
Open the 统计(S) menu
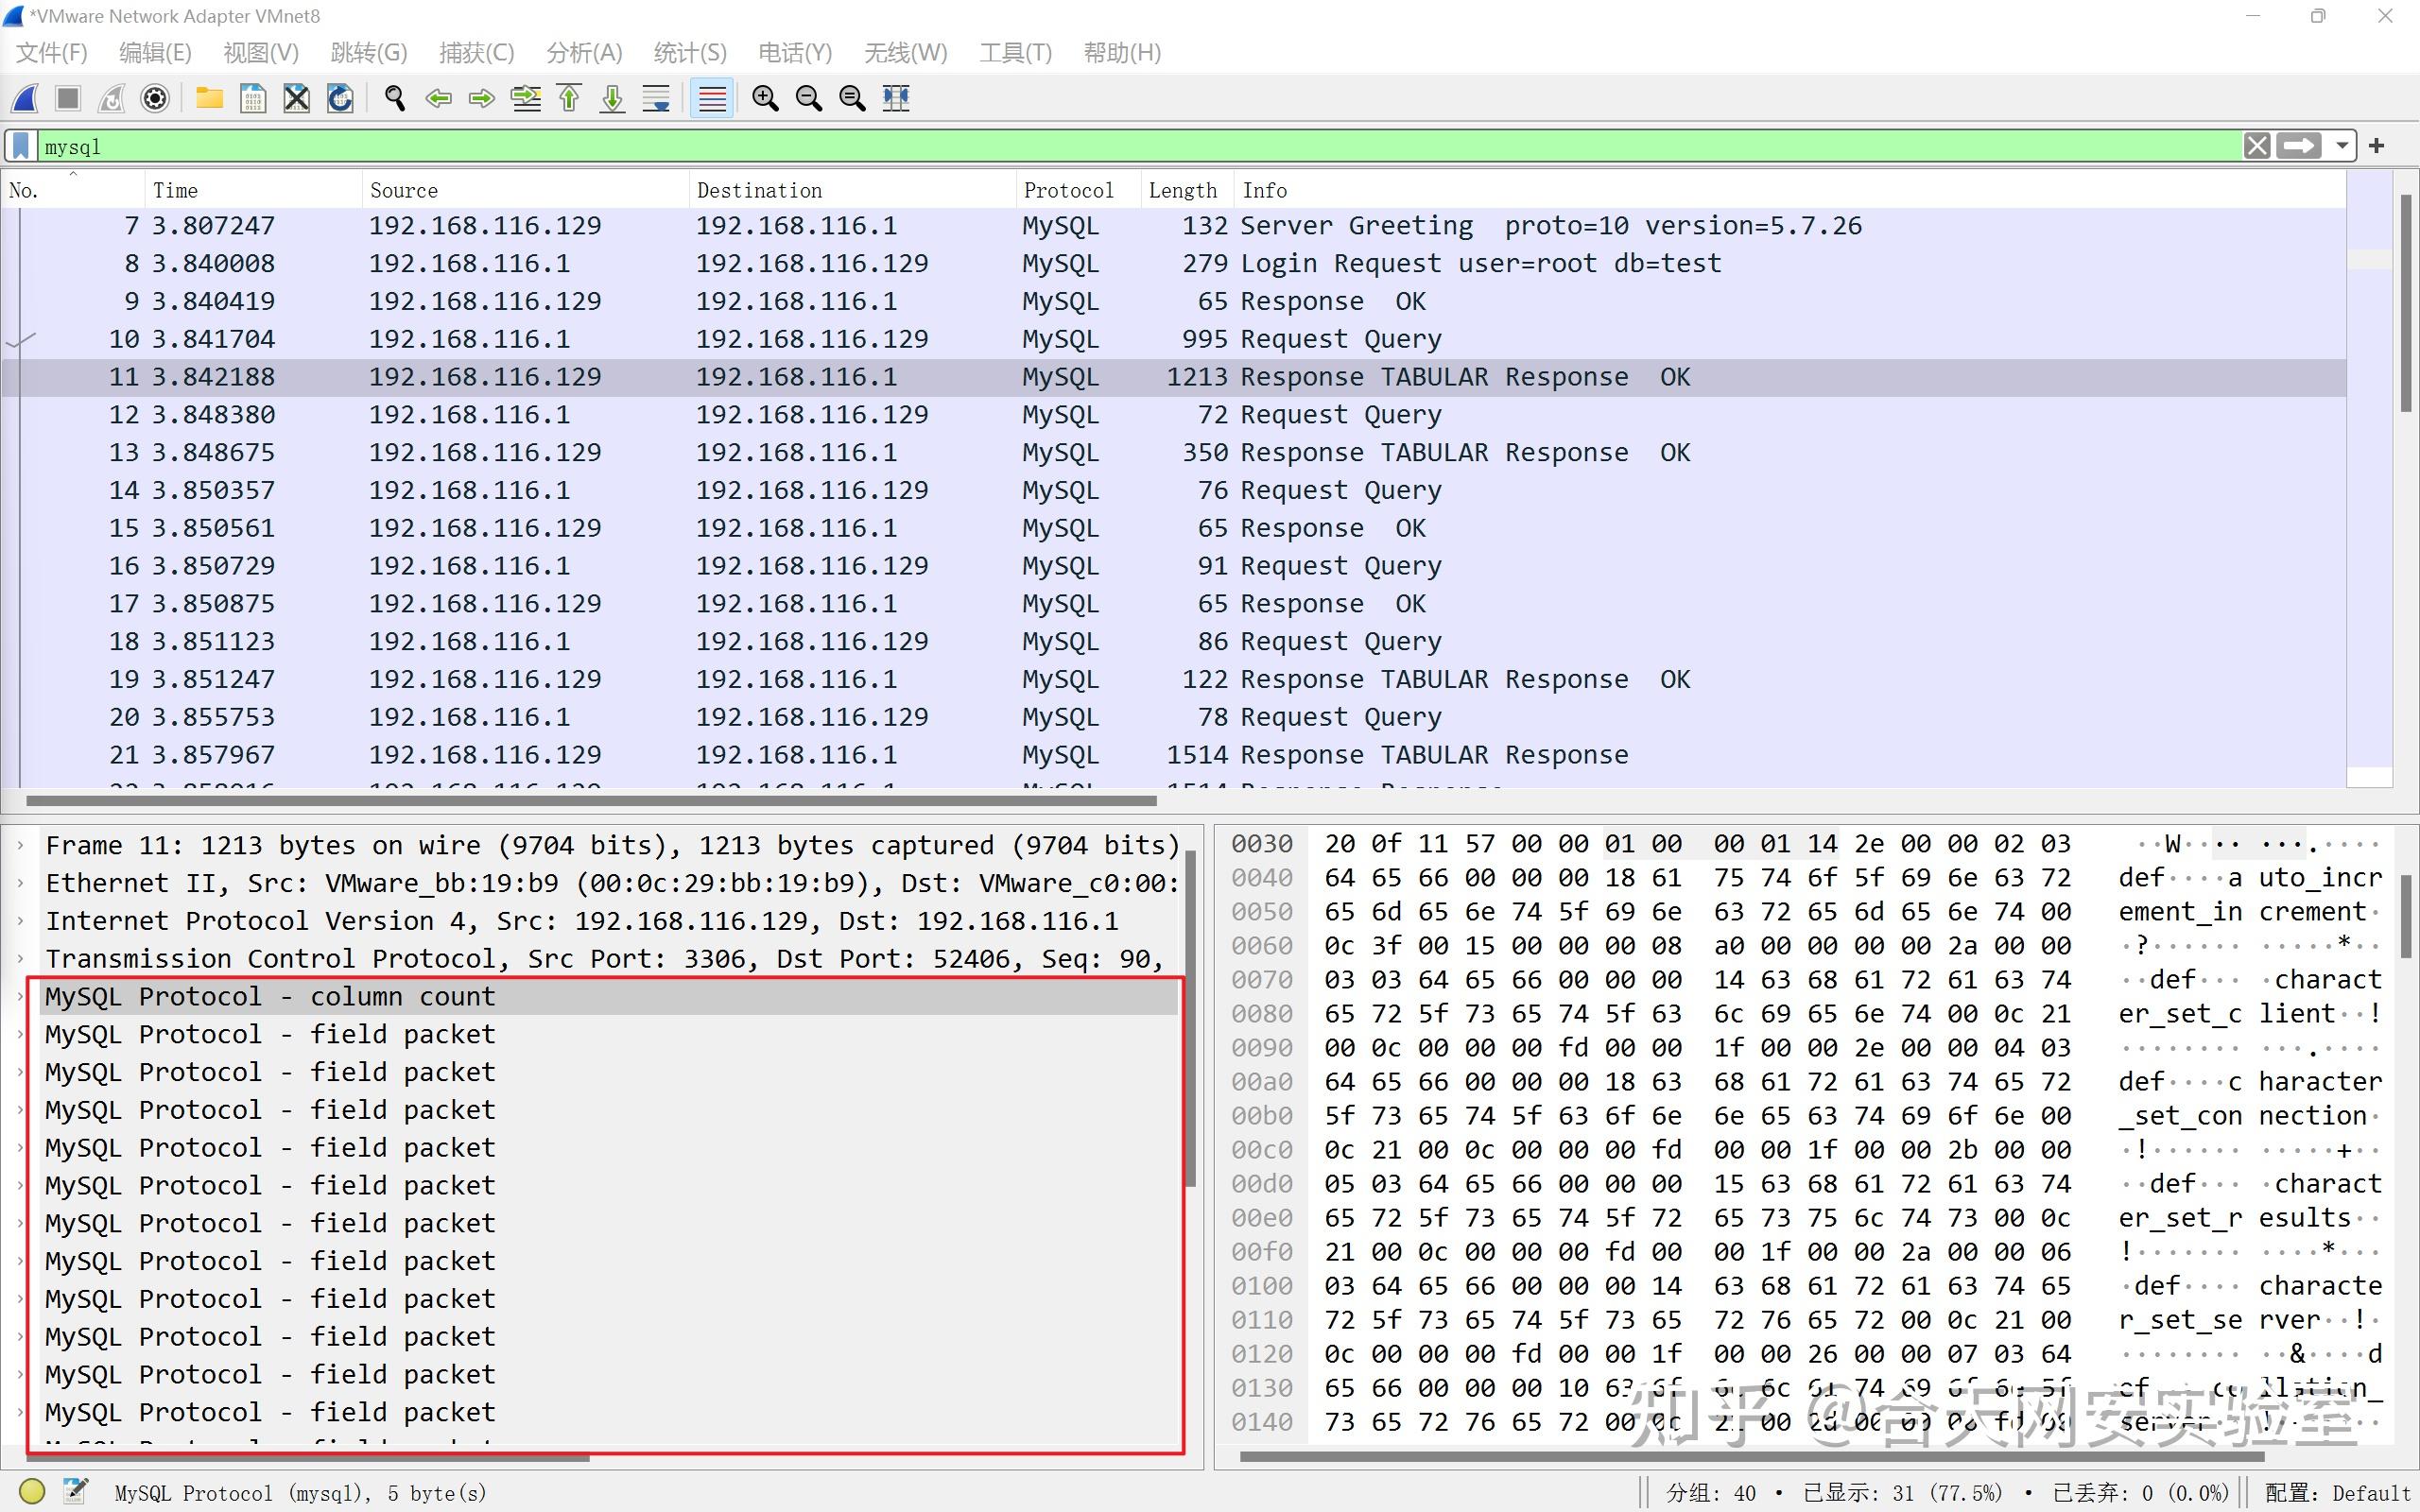point(689,52)
